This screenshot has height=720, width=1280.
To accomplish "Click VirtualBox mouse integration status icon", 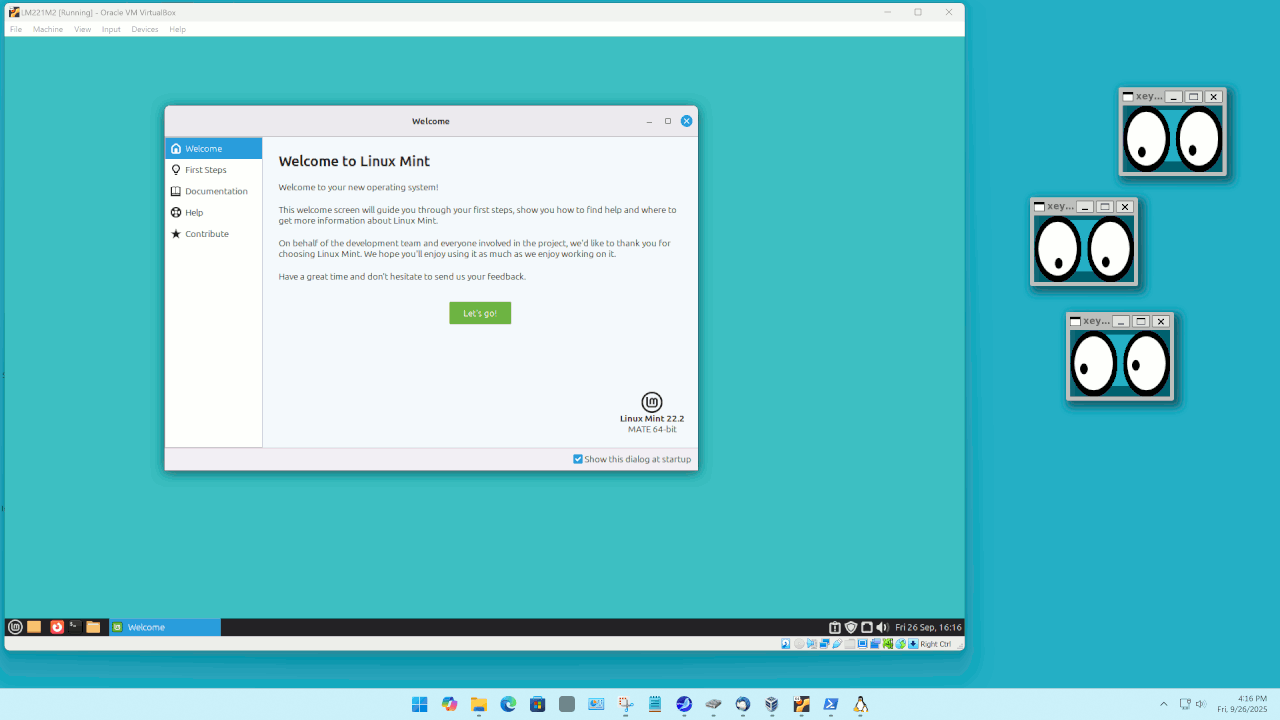I will (x=900, y=644).
